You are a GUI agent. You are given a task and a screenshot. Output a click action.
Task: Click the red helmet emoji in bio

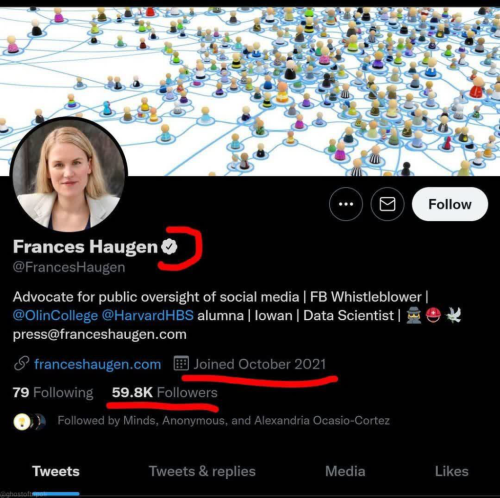point(433,315)
